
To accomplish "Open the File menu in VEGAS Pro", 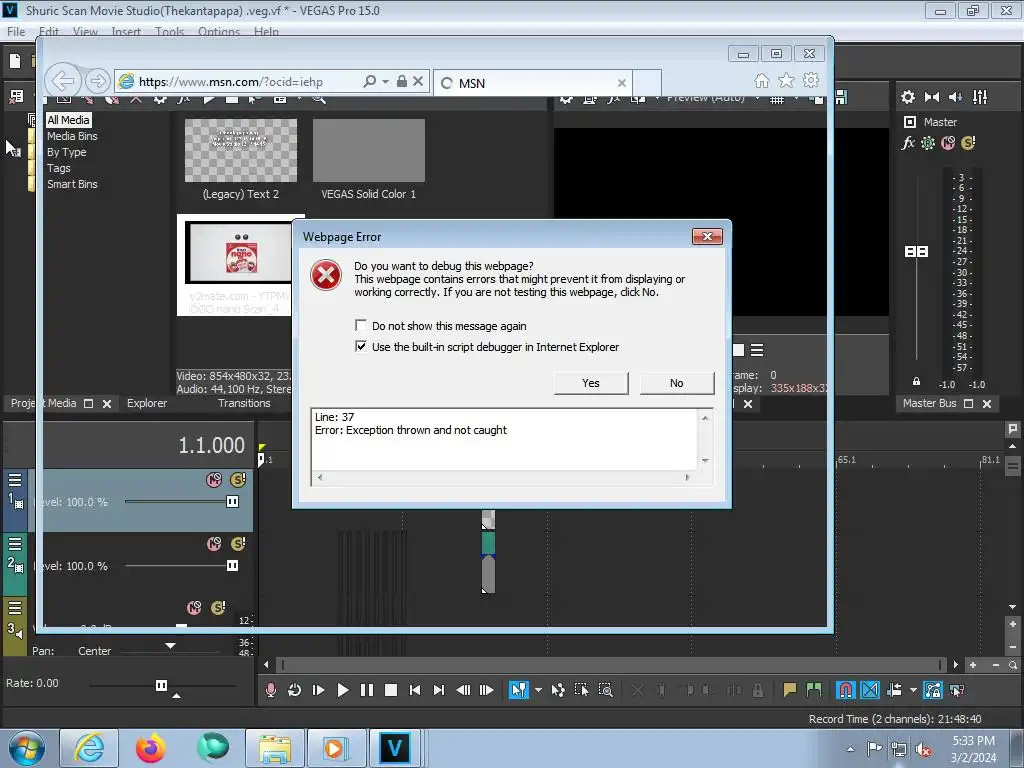I will (16, 31).
